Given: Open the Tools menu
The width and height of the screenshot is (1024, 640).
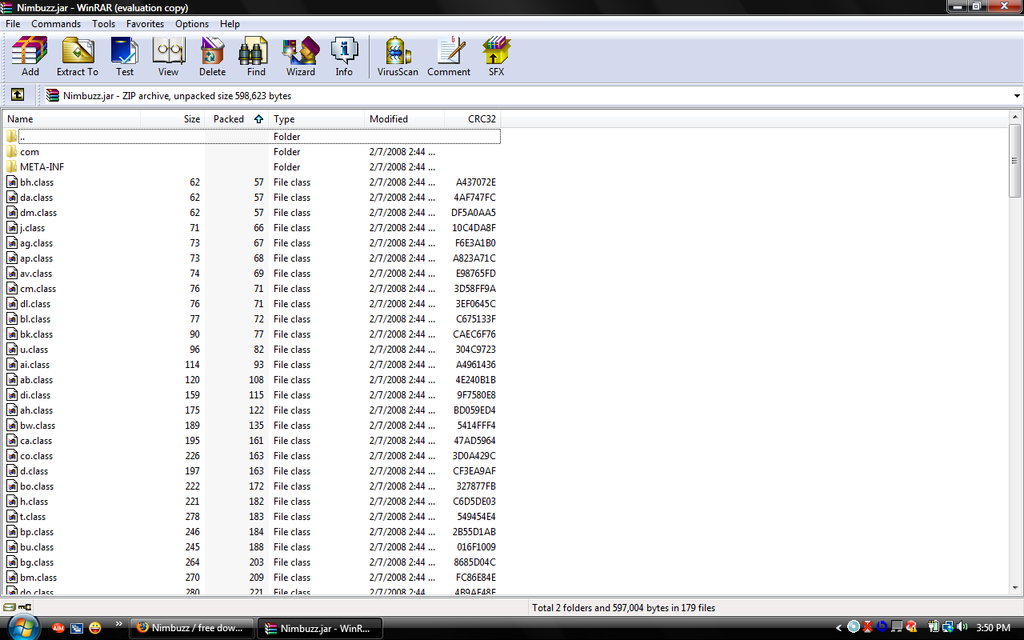Looking at the screenshot, I should click(103, 24).
